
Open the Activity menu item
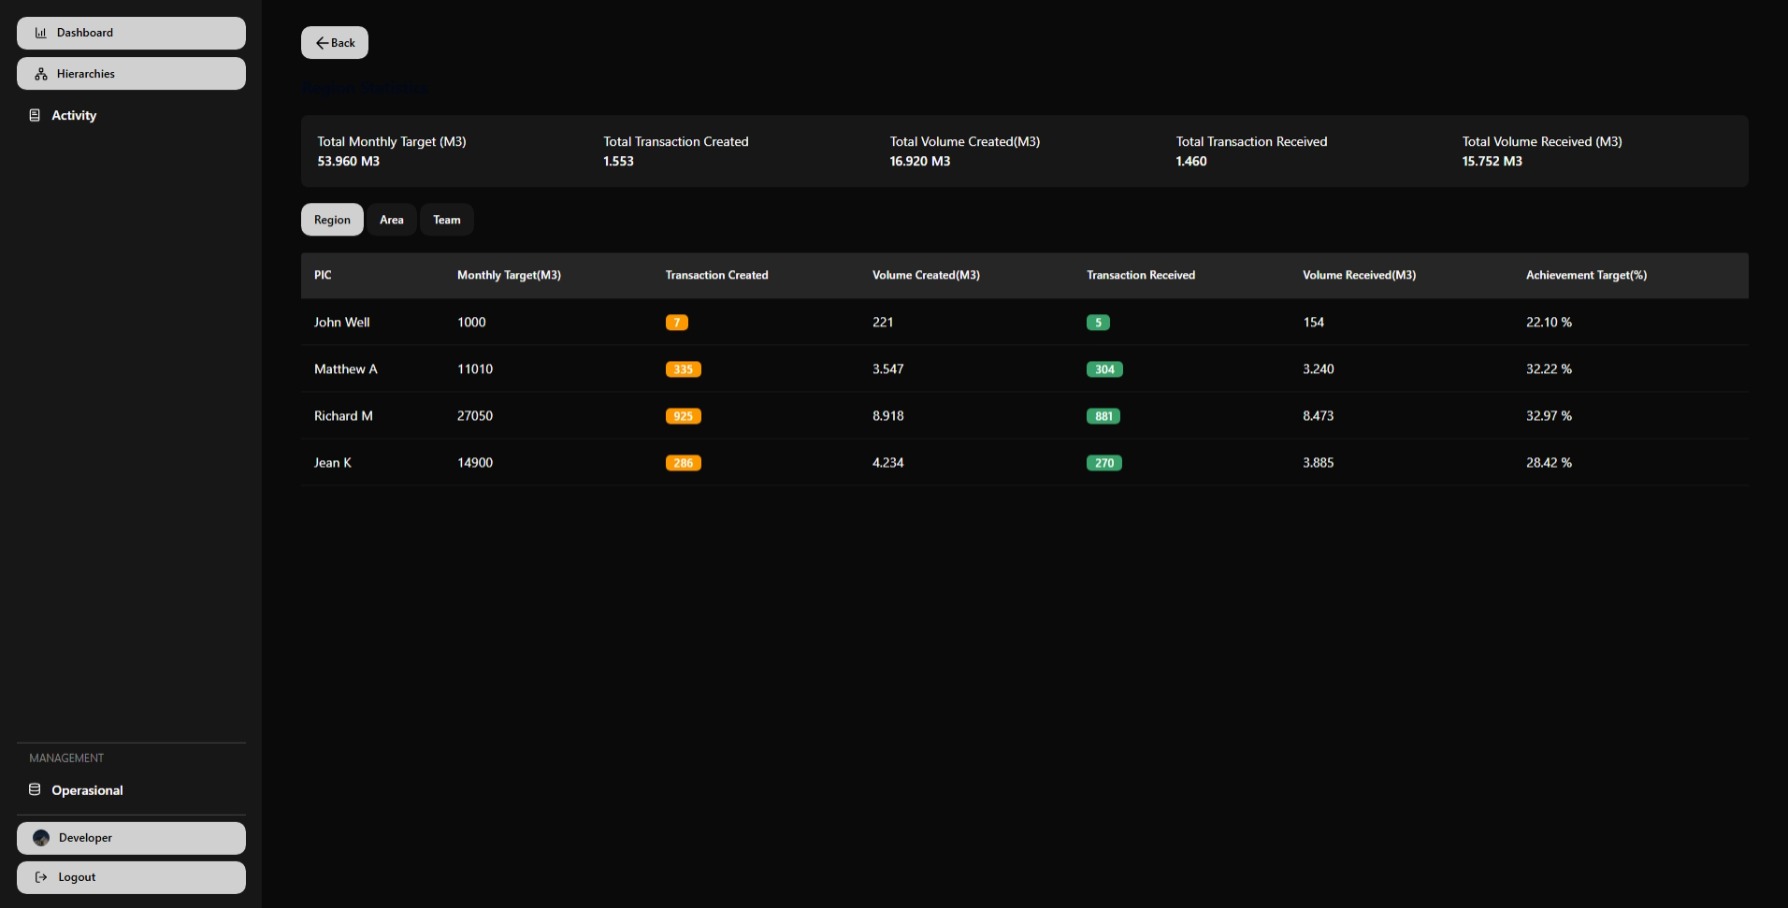pos(74,116)
